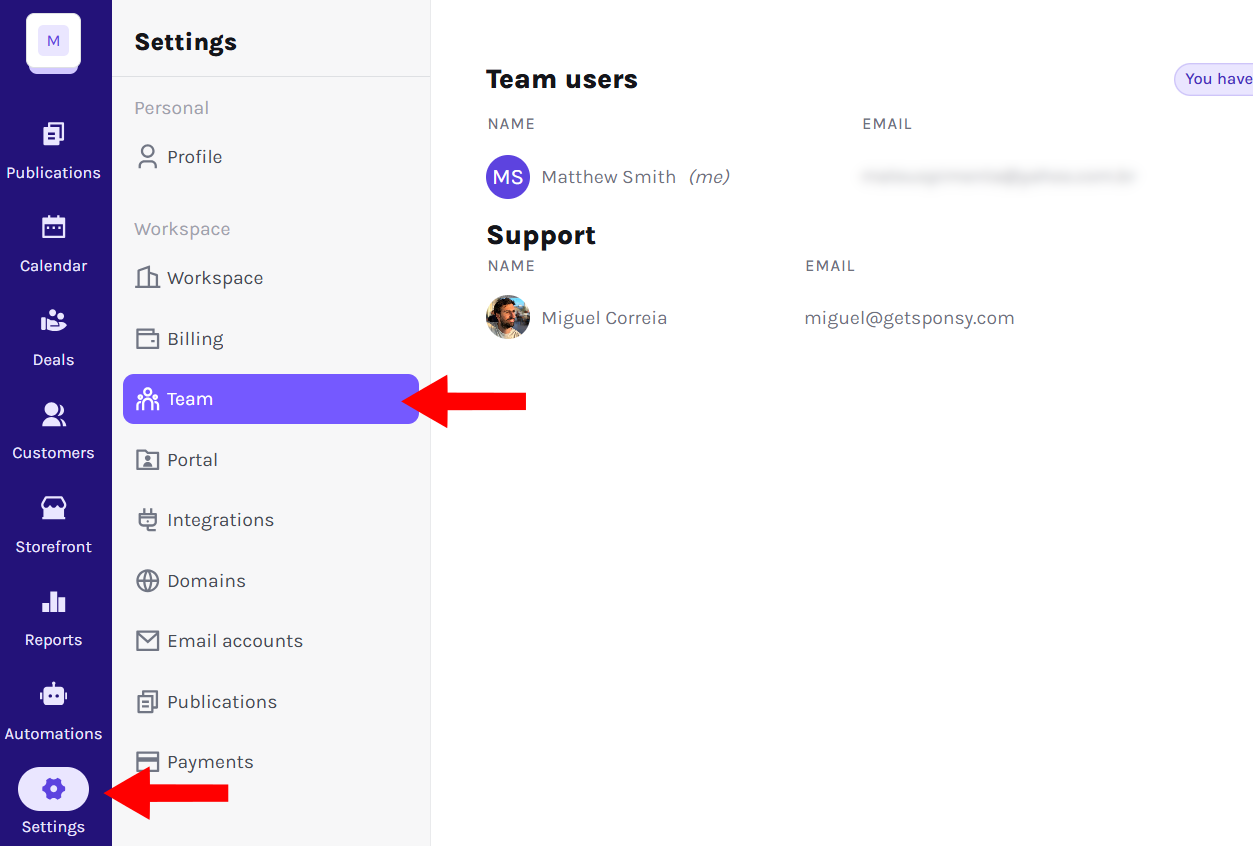Click the Calendar label in navigation

pos(53,266)
